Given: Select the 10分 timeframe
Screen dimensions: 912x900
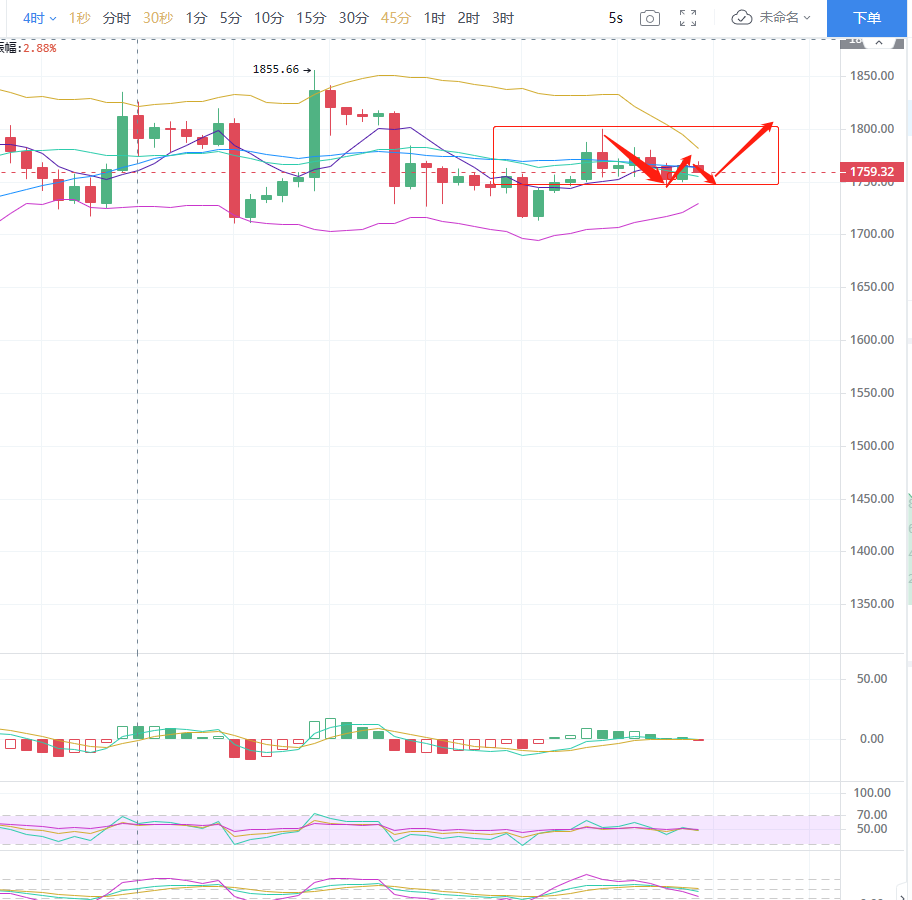Looking at the screenshot, I should pyautogui.click(x=269, y=19).
